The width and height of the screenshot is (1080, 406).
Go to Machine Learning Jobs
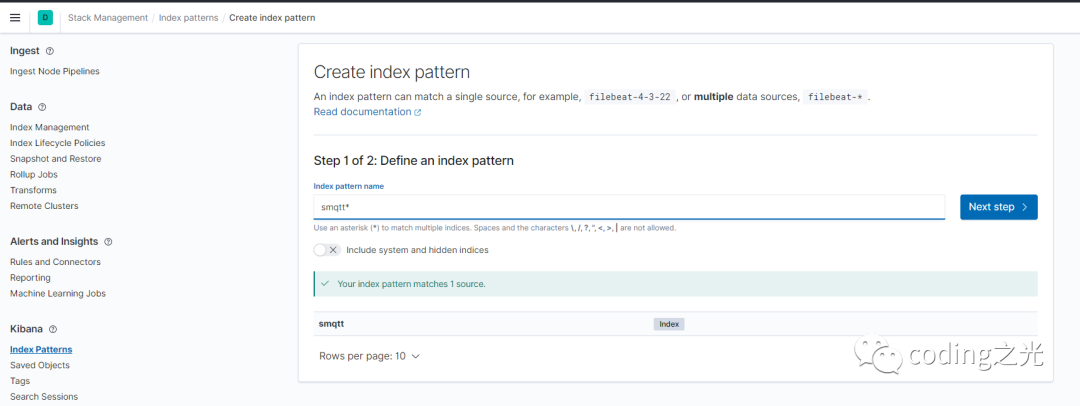pyautogui.click(x=57, y=293)
